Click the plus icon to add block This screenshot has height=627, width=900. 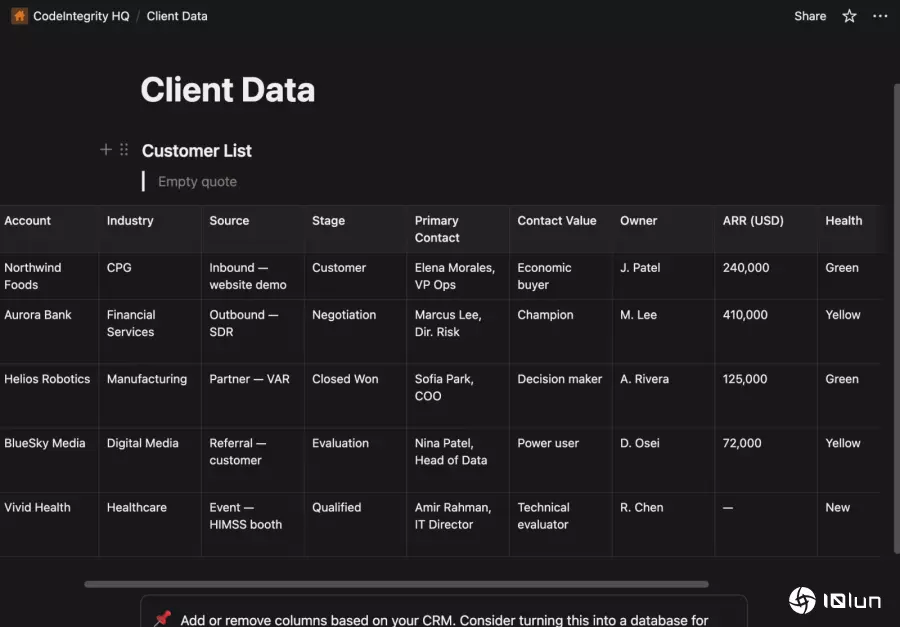click(106, 150)
